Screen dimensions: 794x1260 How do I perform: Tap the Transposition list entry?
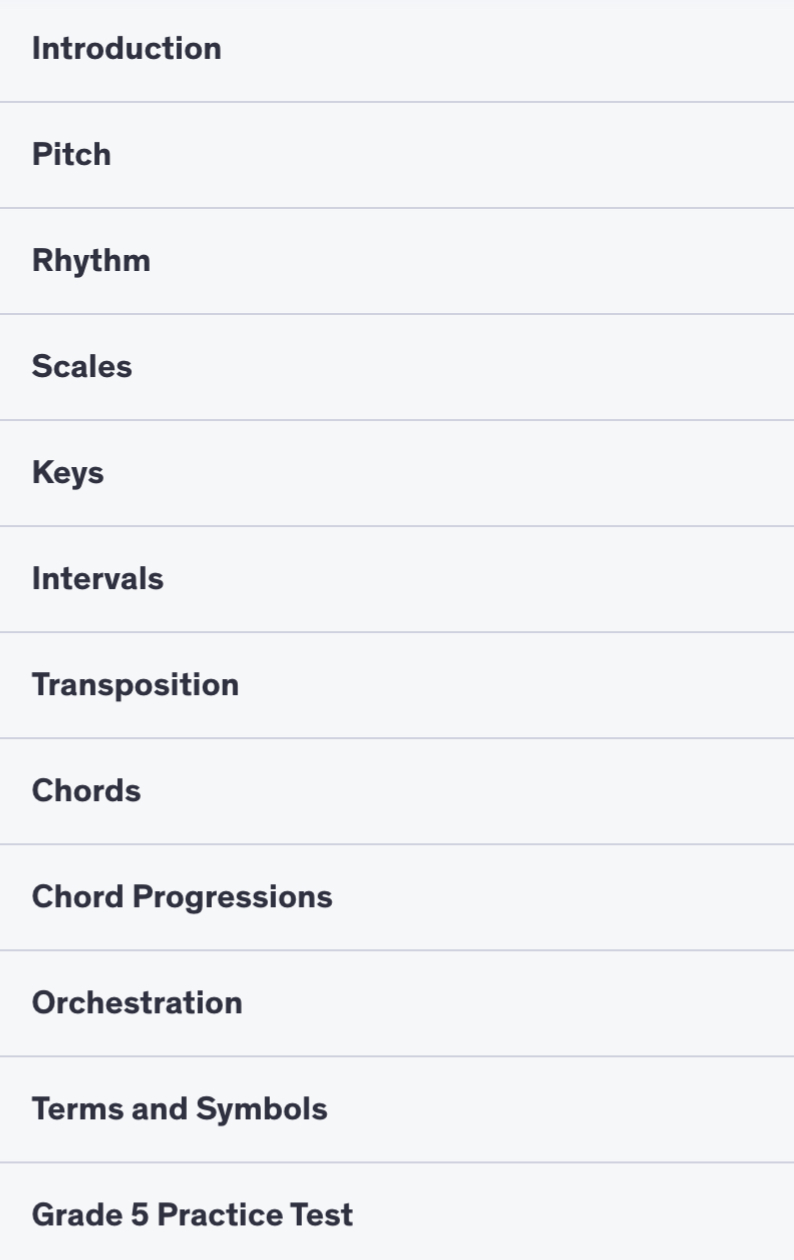[x=397, y=685]
